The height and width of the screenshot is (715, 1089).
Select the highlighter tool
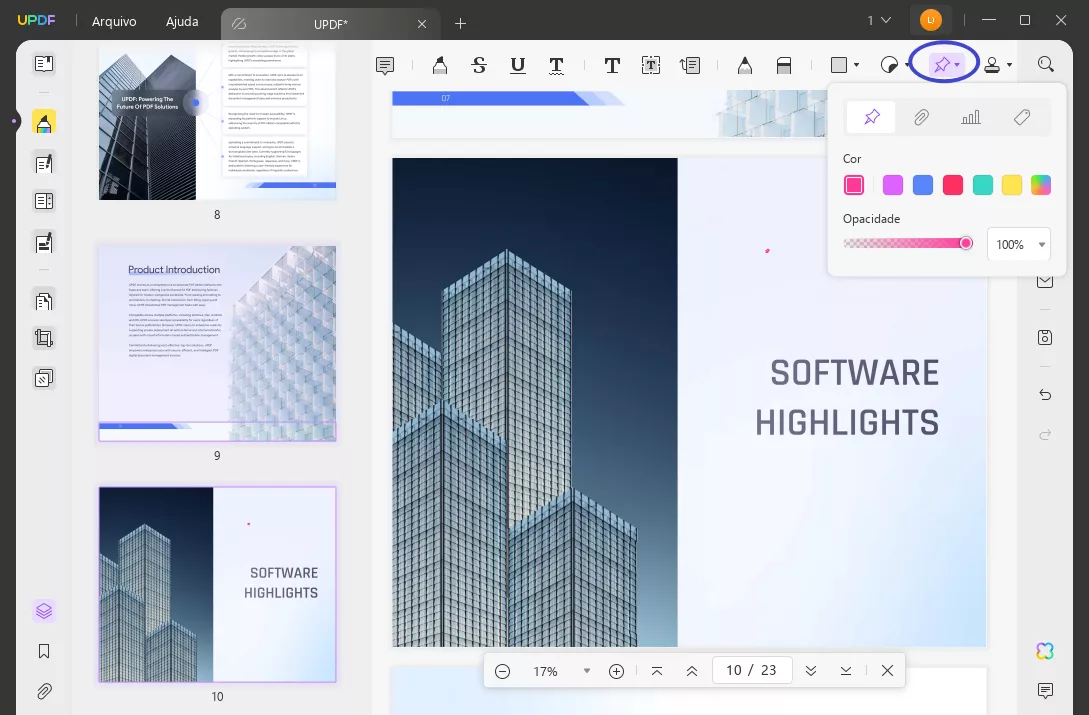point(440,65)
